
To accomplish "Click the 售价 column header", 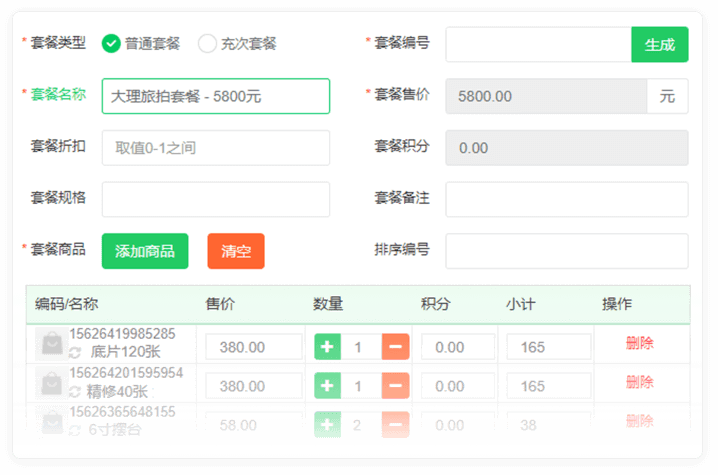I will (220, 304).
